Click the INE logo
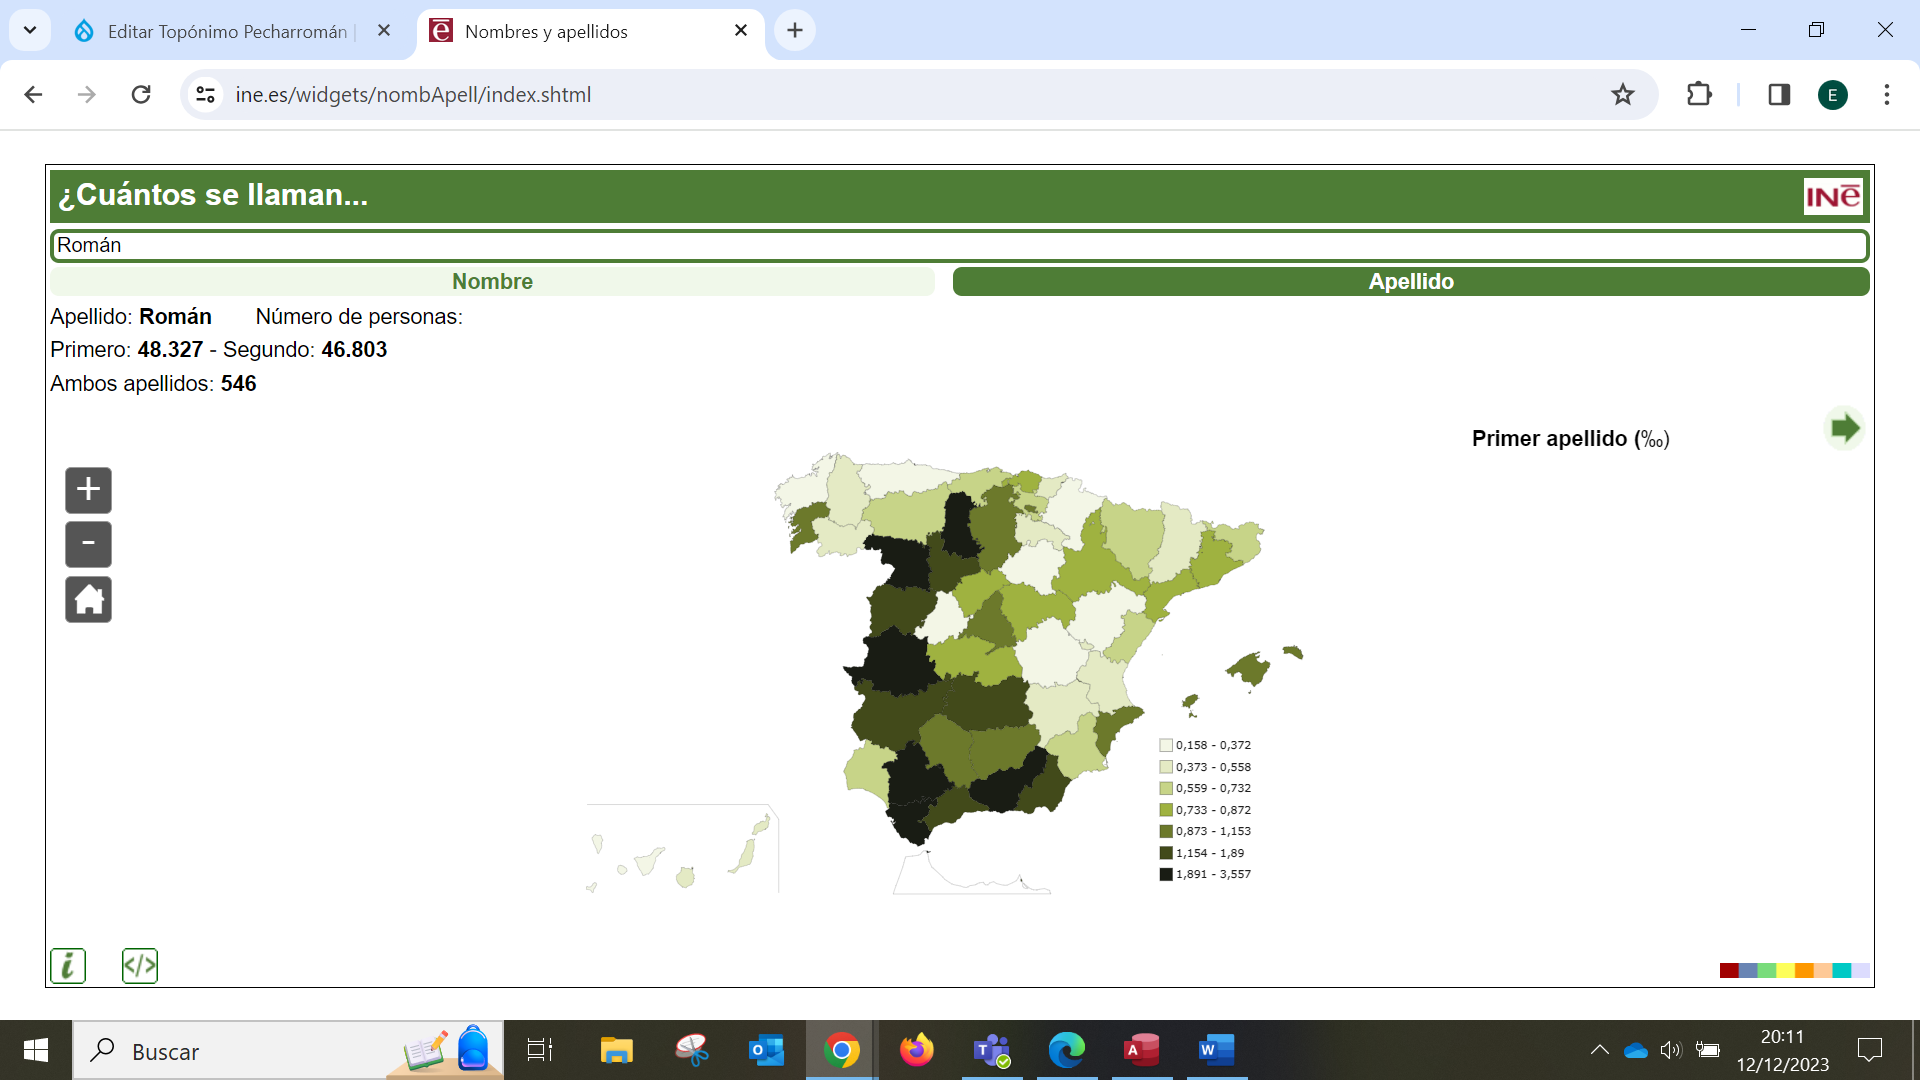 (1832, 197)
